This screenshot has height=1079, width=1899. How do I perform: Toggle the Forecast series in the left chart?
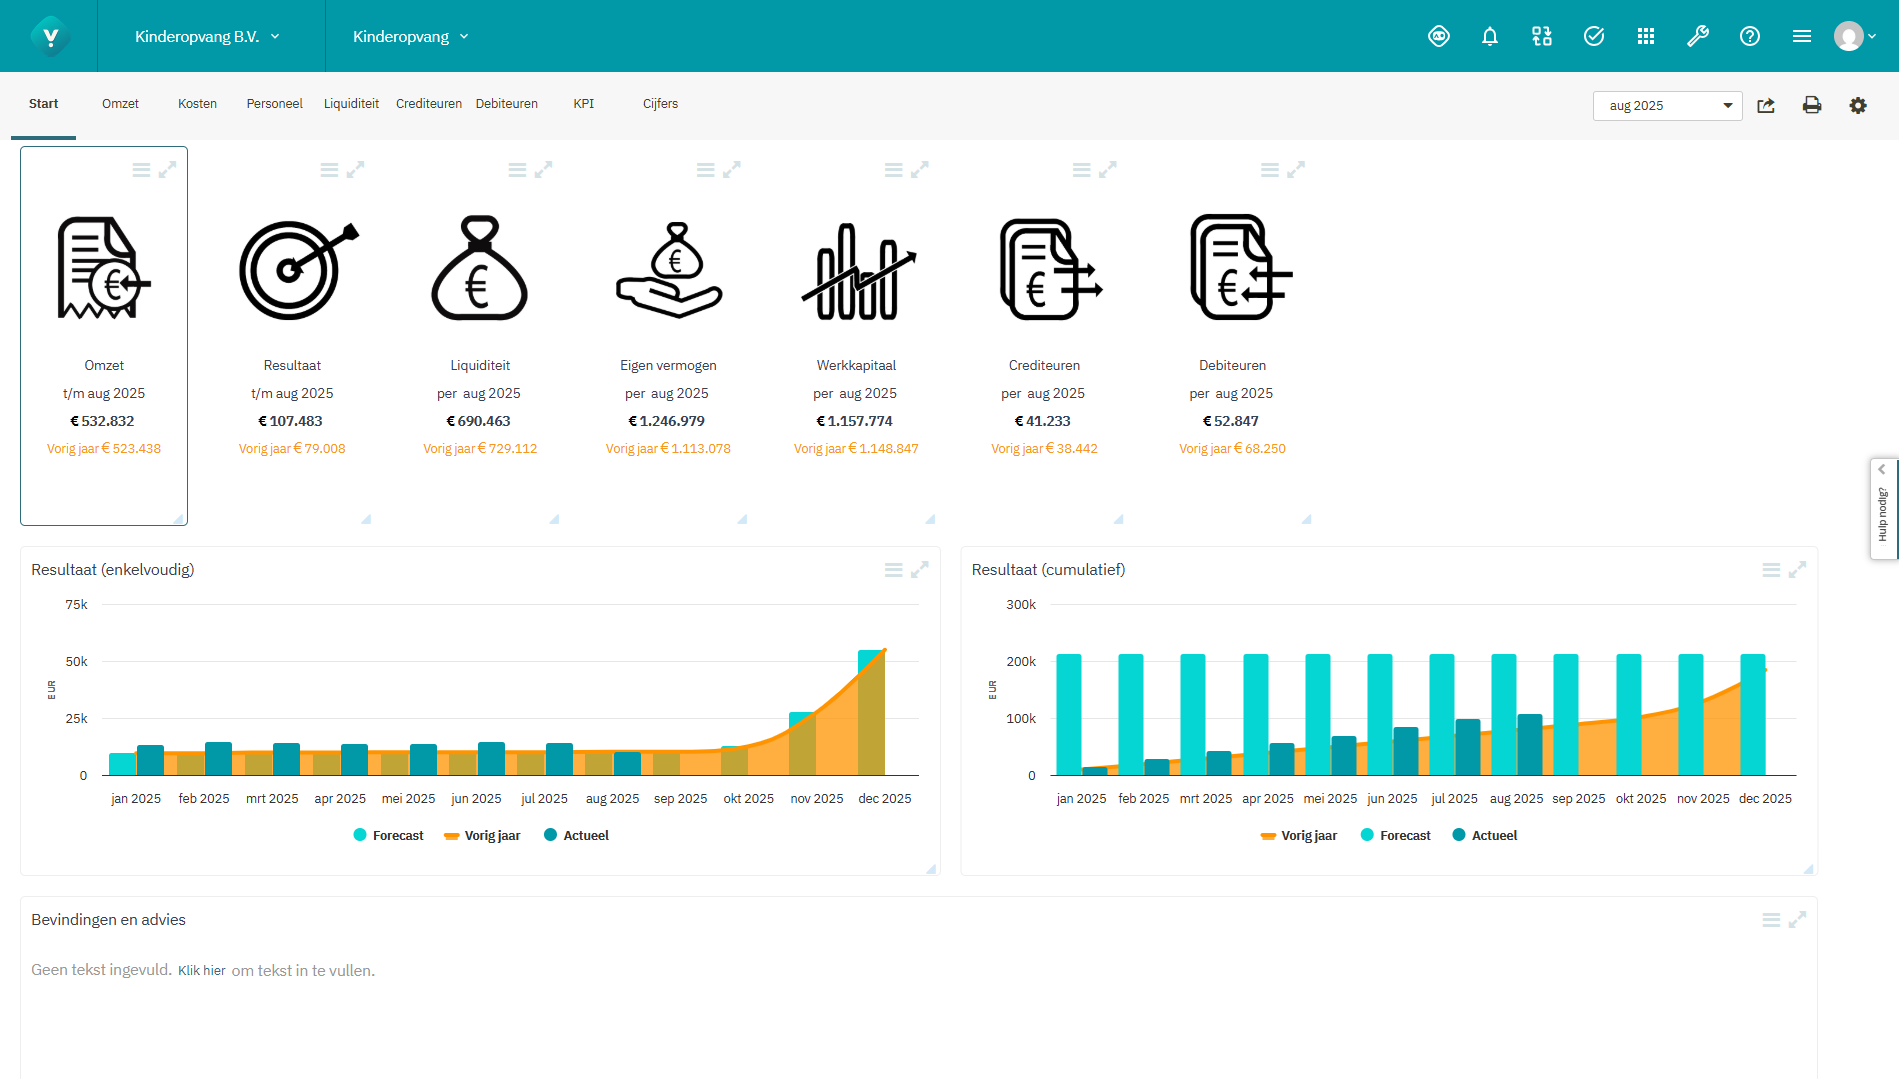pos(389,835)
